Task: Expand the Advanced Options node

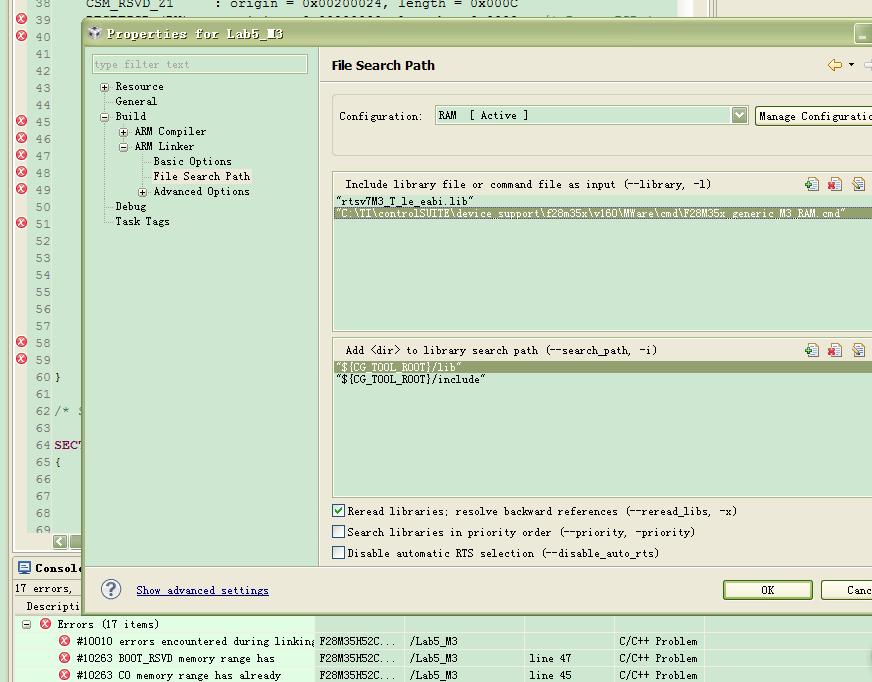Action: [x=142, y=192]
